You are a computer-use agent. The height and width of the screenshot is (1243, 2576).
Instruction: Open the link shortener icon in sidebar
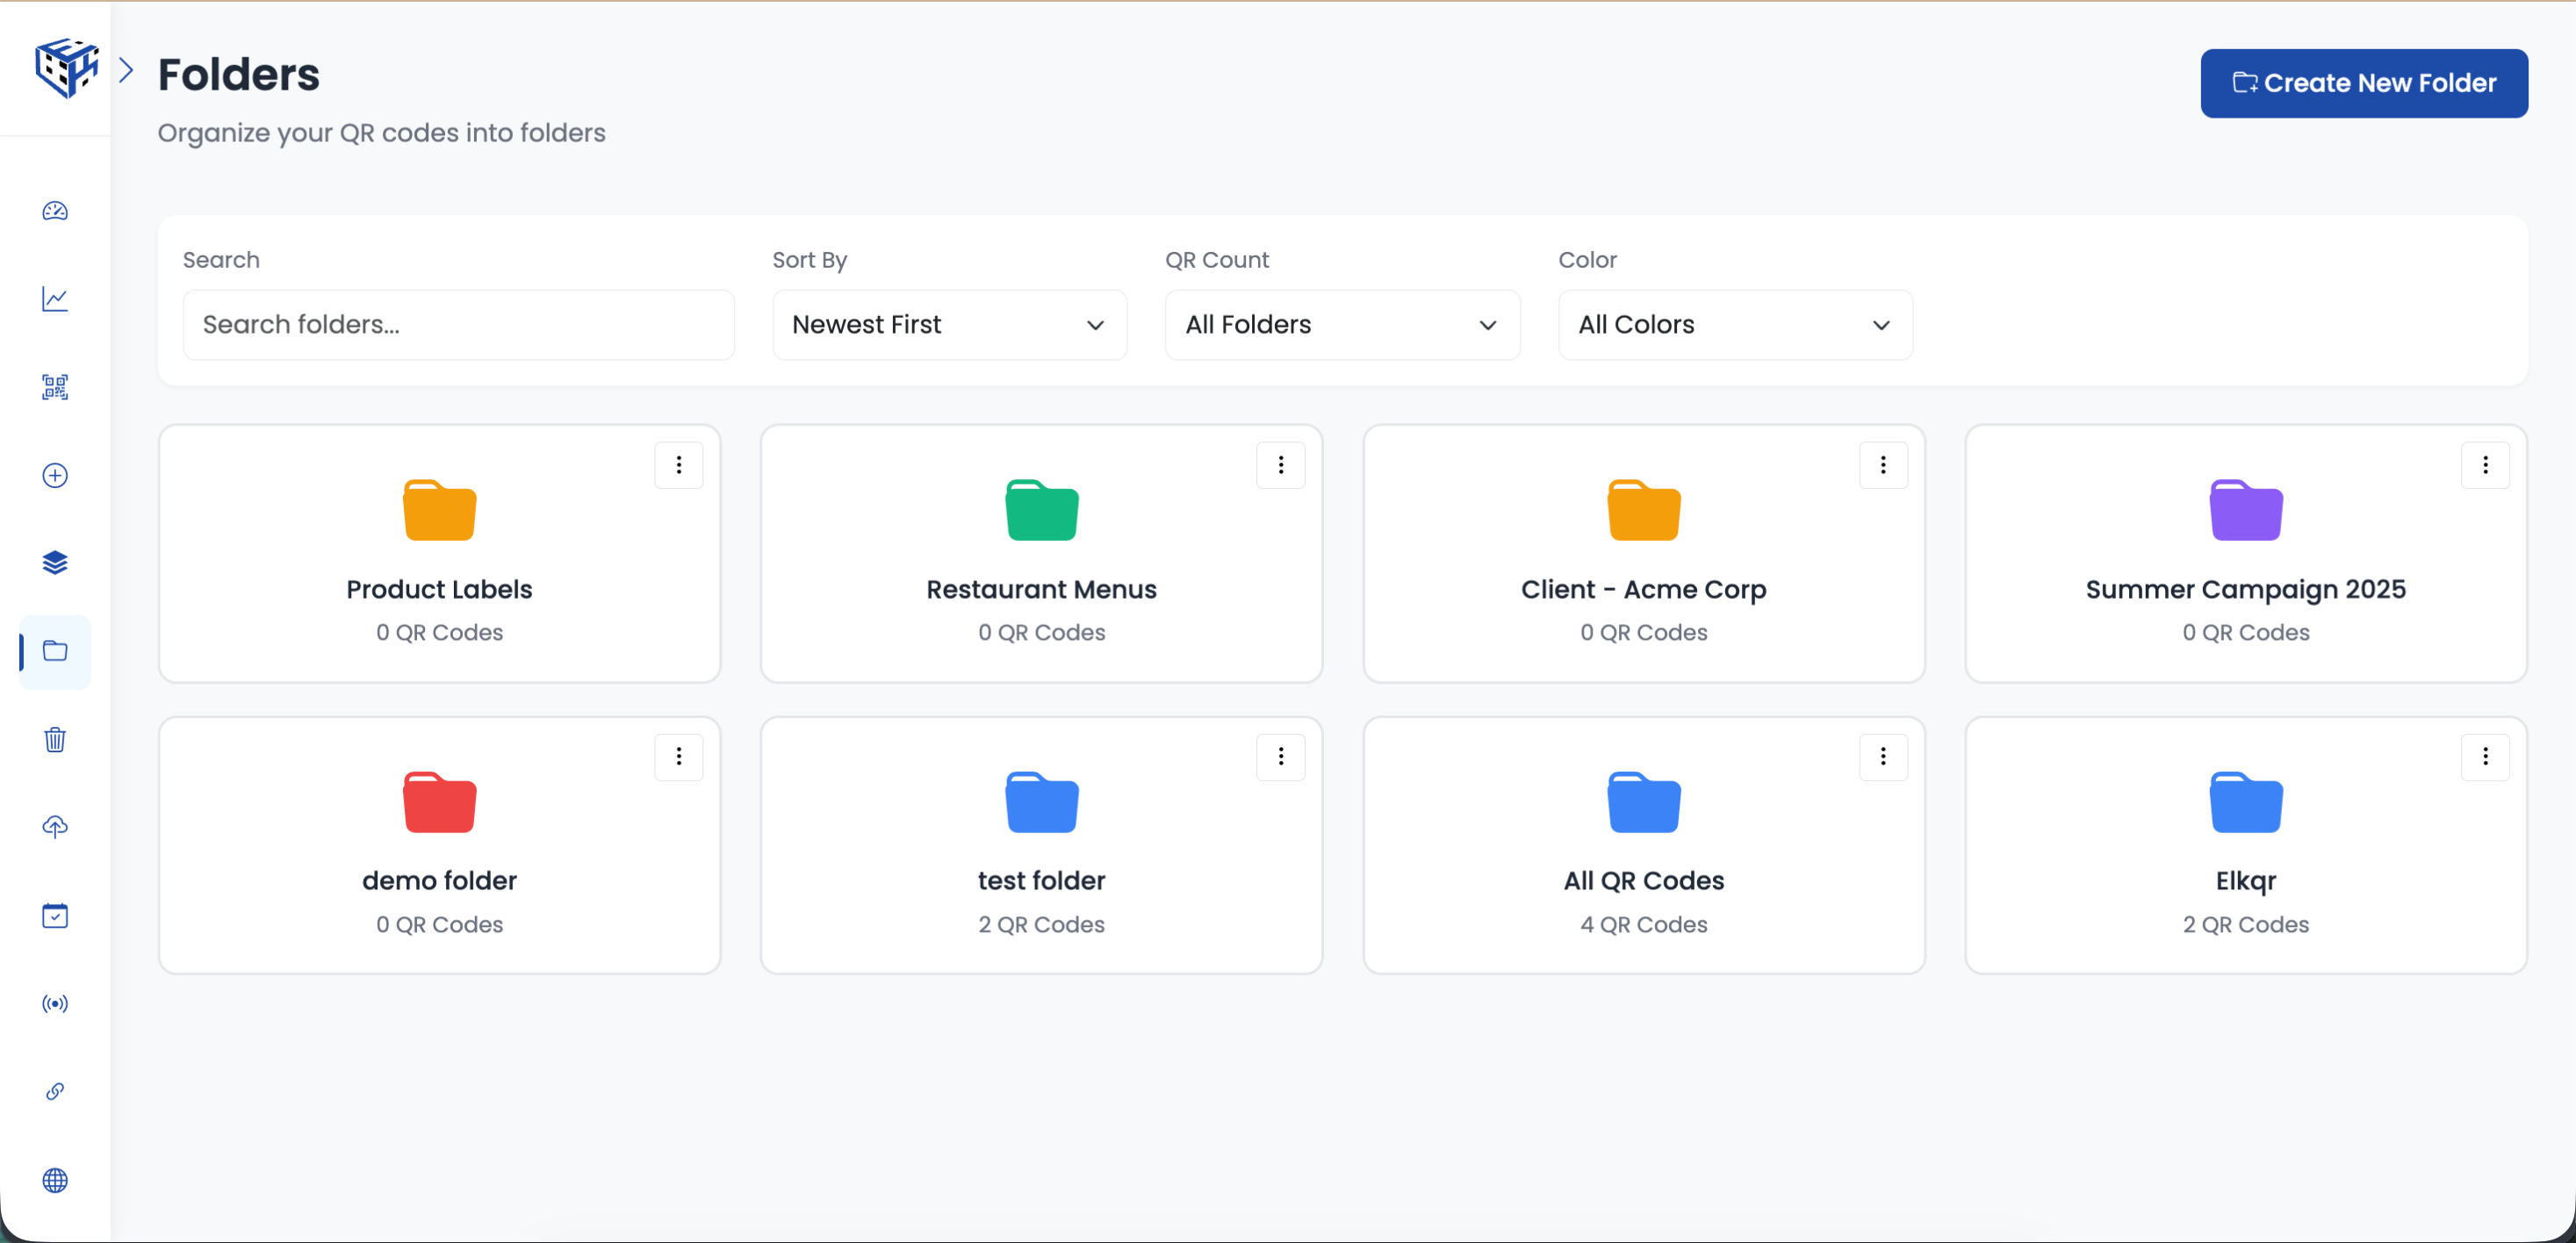tap(55, 1091)
